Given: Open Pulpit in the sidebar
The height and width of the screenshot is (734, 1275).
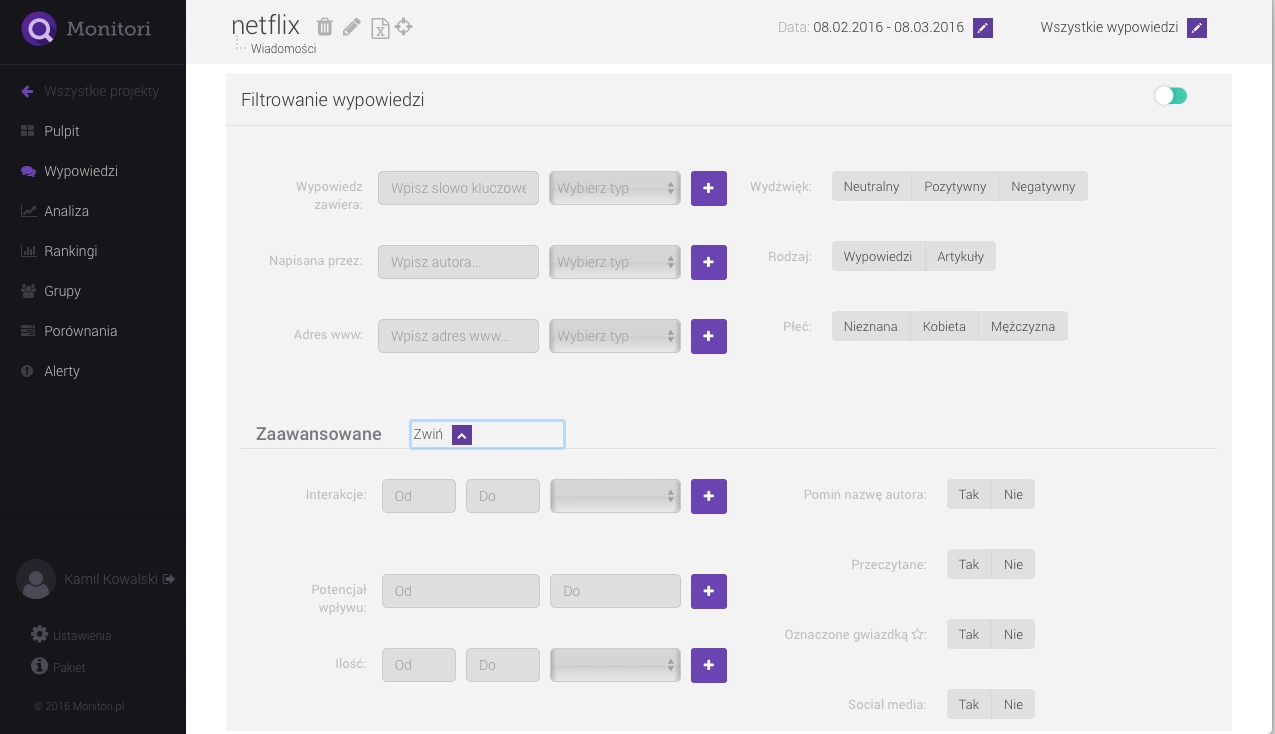Looking at the screenshot, I should 50,131.
